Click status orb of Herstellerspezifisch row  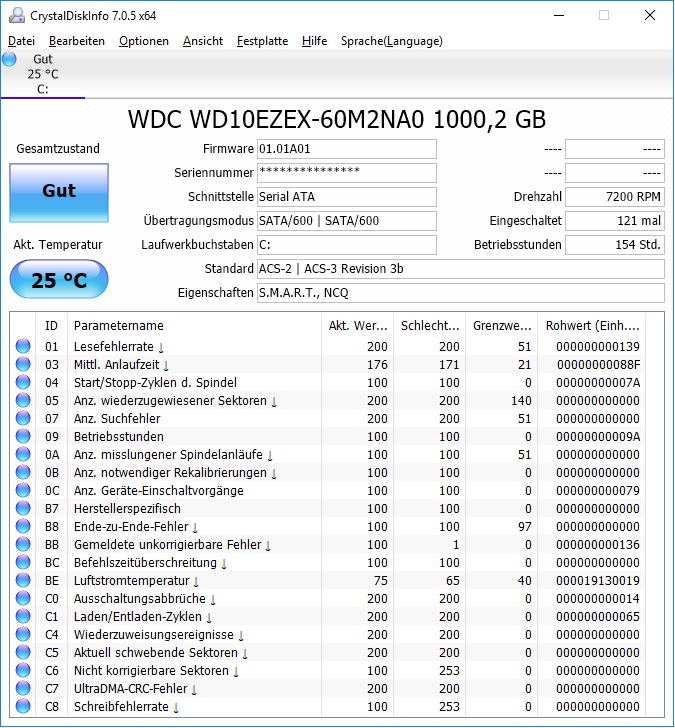23,508
